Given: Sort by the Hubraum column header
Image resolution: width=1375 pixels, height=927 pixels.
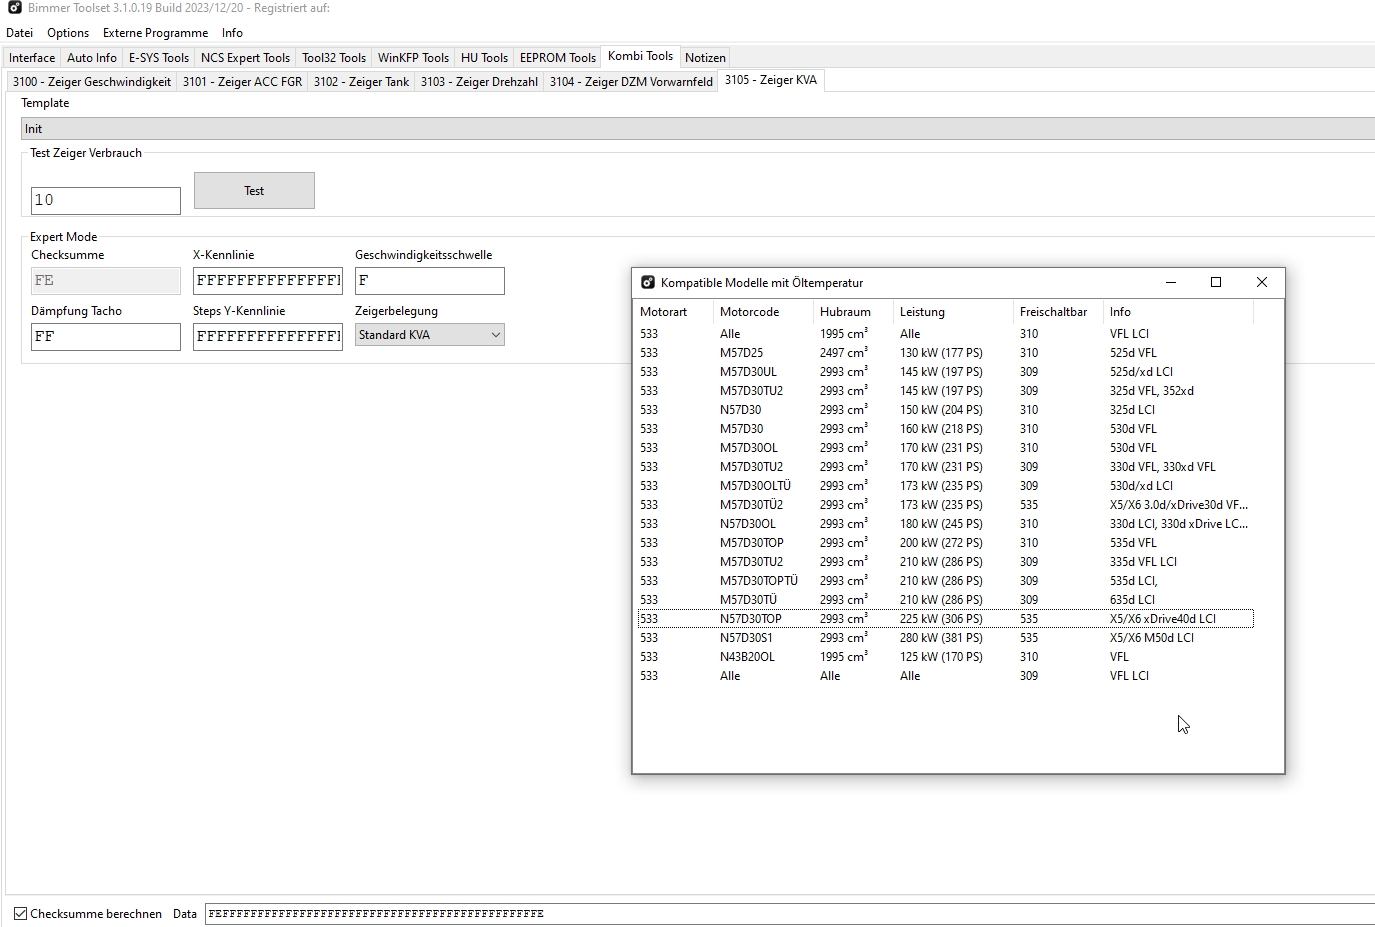Looking at the screenshot, I should (x=854, y=312).
